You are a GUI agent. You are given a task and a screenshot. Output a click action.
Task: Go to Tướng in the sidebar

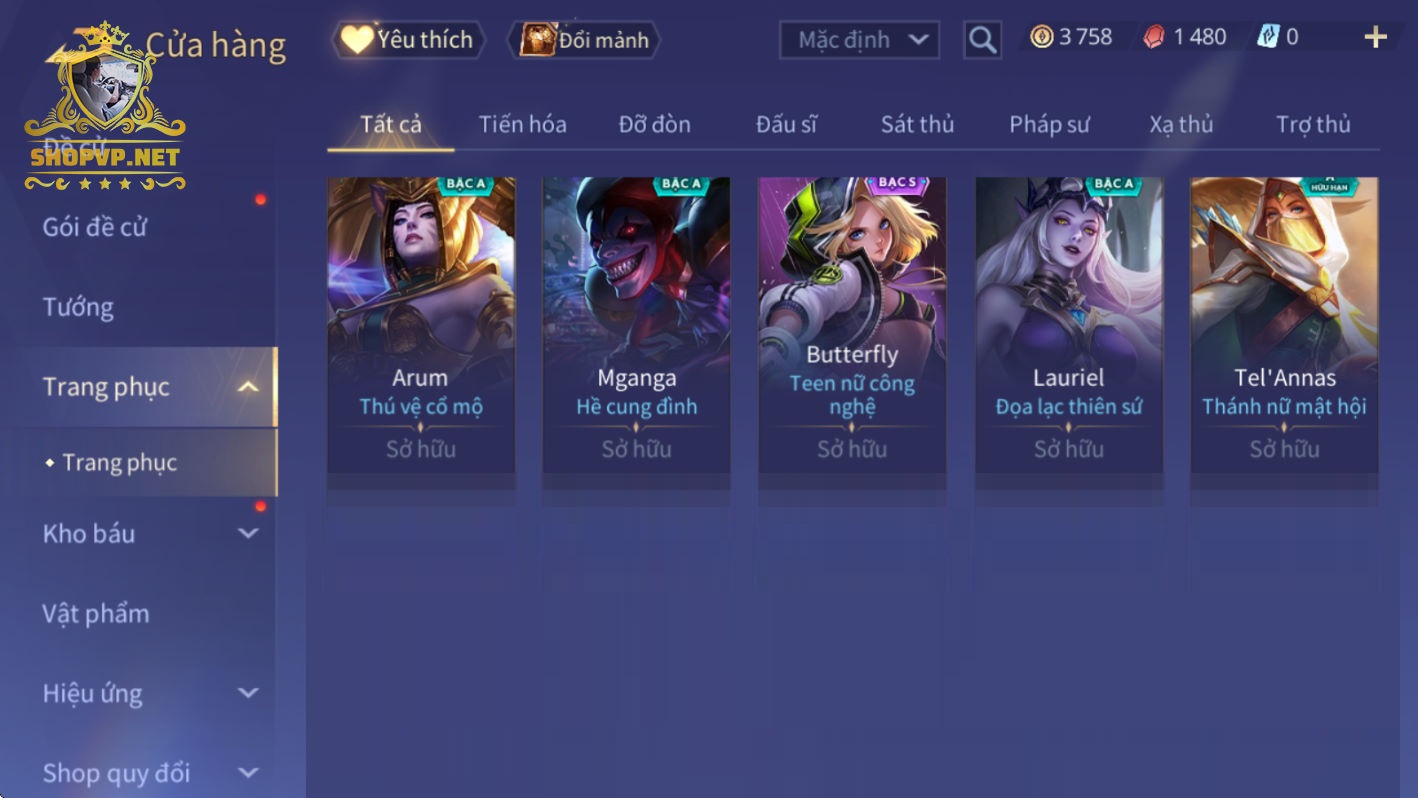click(78, 307)
